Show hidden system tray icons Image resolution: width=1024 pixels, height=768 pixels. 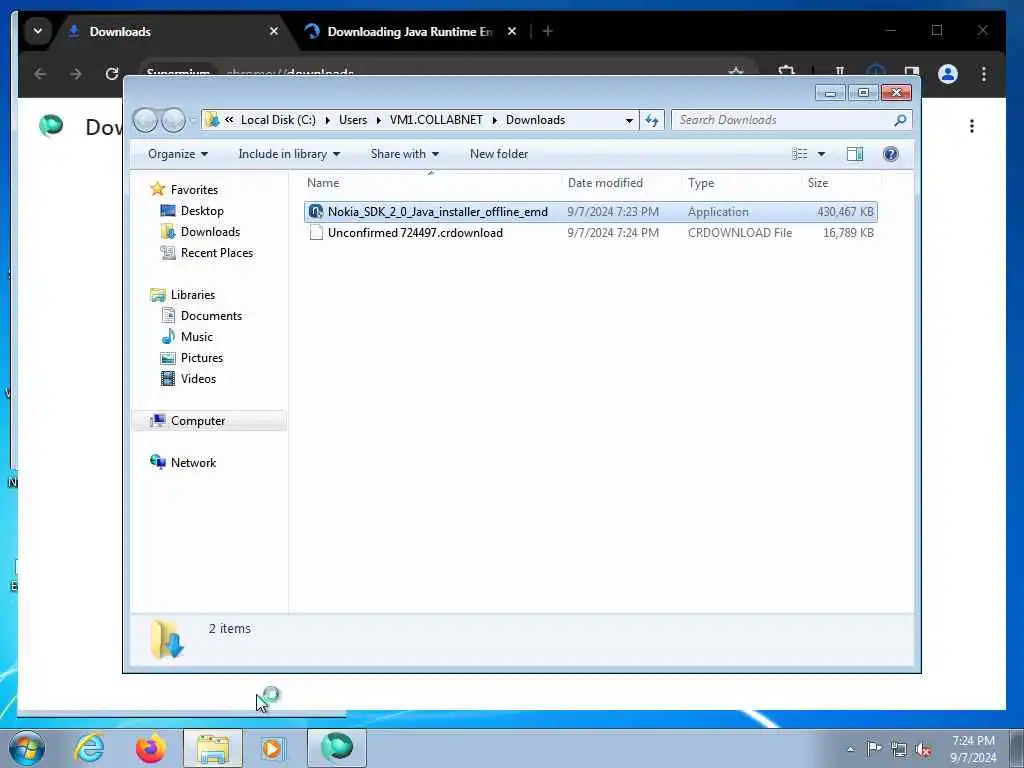850,750
